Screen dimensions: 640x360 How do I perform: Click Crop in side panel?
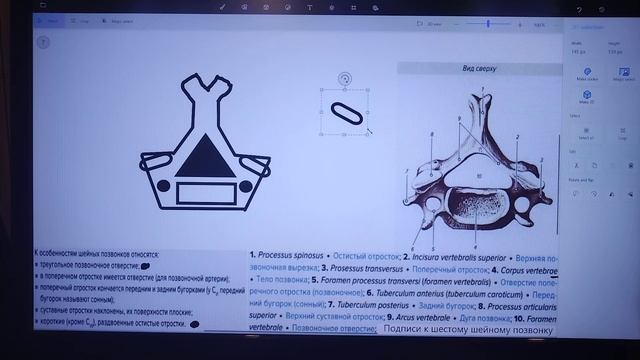pyautogui.click(x=622, y=133)
